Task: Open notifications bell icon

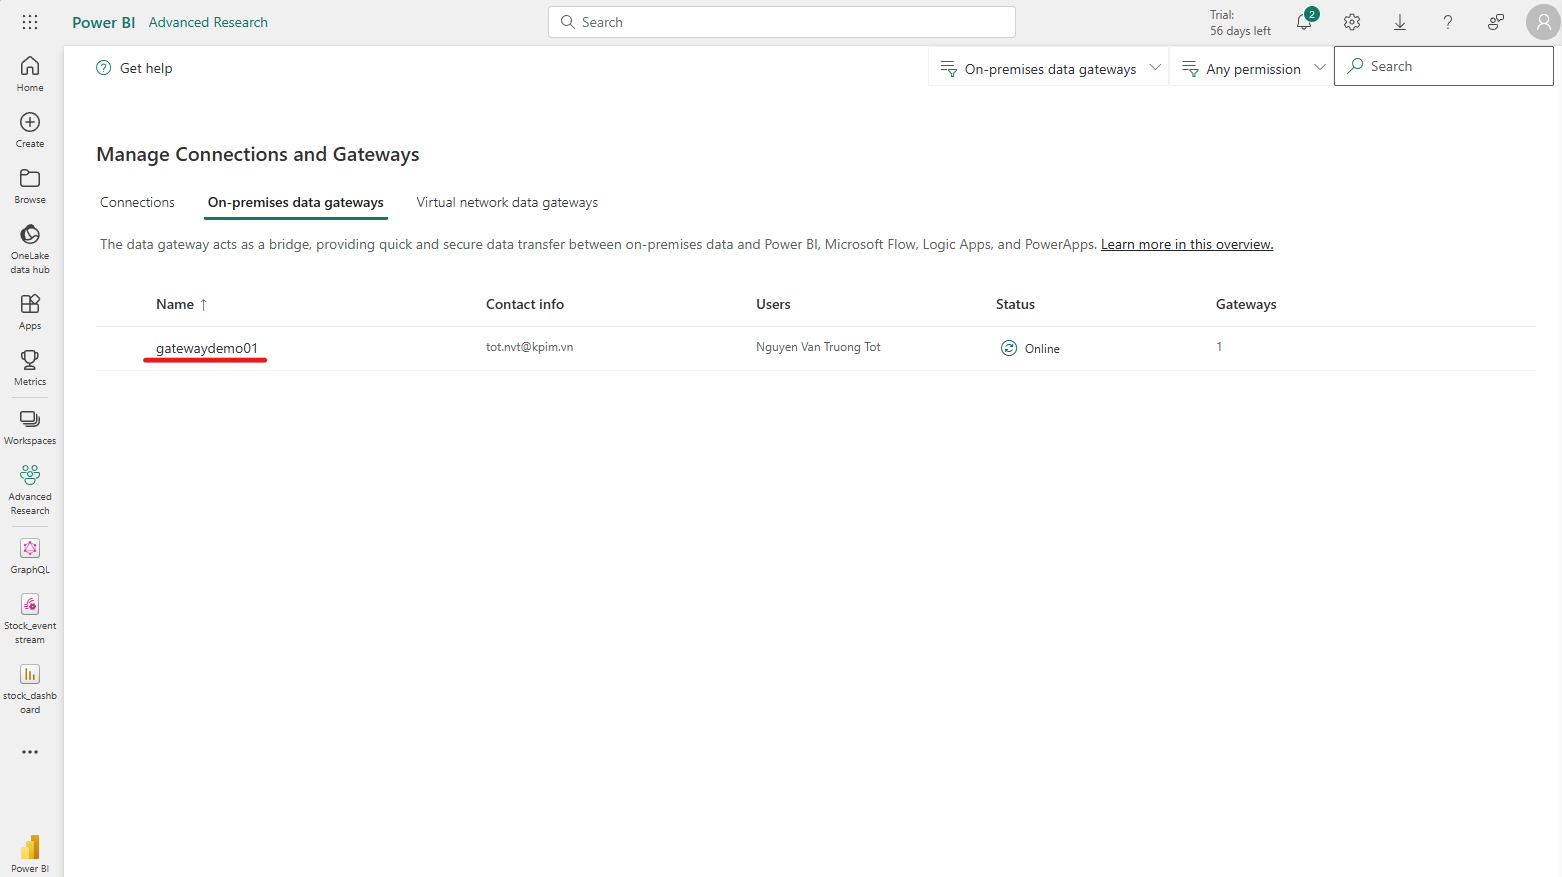Action: [1304, 22]
